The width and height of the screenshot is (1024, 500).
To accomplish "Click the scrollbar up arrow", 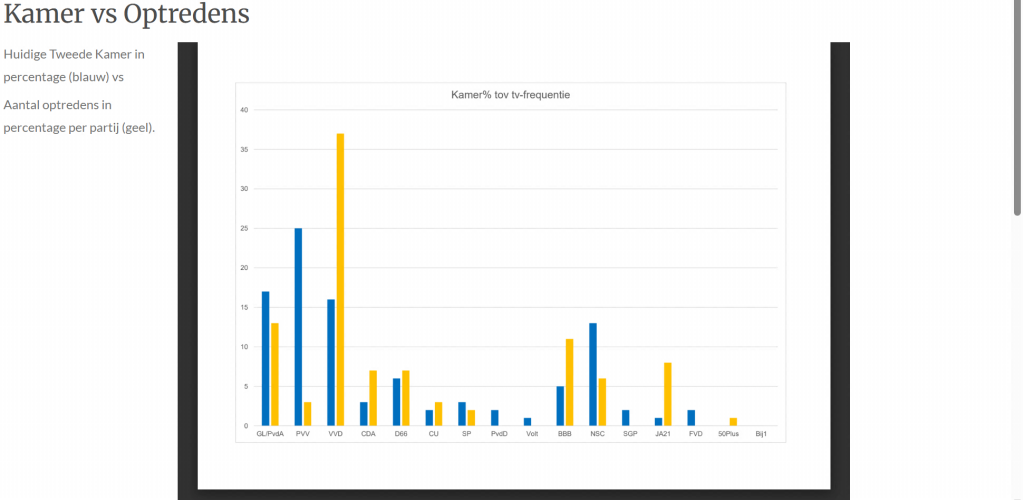I will [x=1018, y=5].
